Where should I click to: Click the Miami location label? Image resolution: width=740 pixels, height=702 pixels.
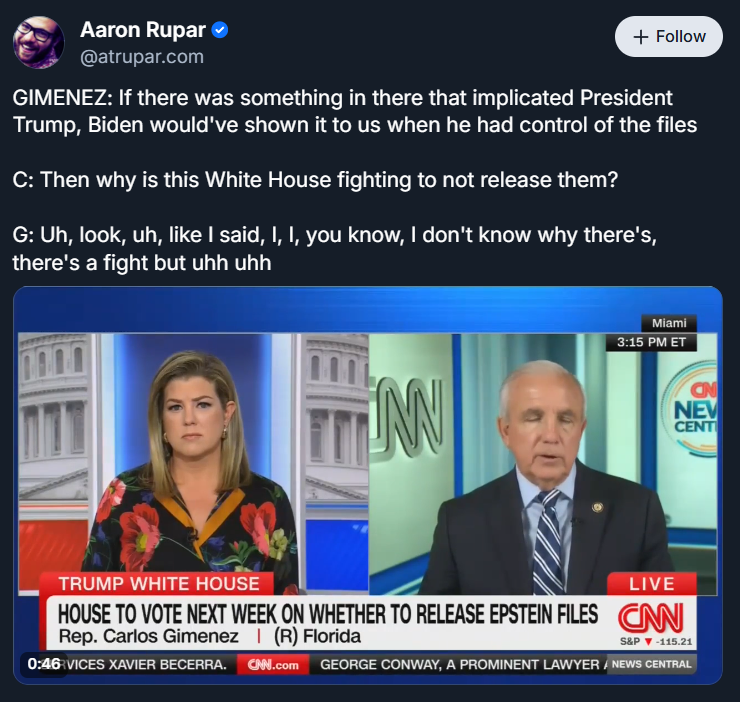669,323
